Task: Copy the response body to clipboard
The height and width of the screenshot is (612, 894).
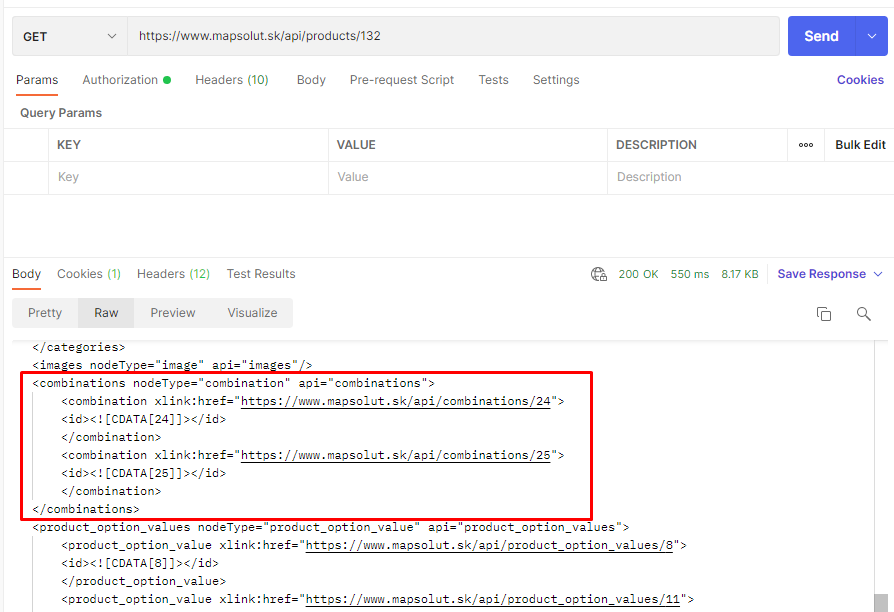Action: click(823, 313)
